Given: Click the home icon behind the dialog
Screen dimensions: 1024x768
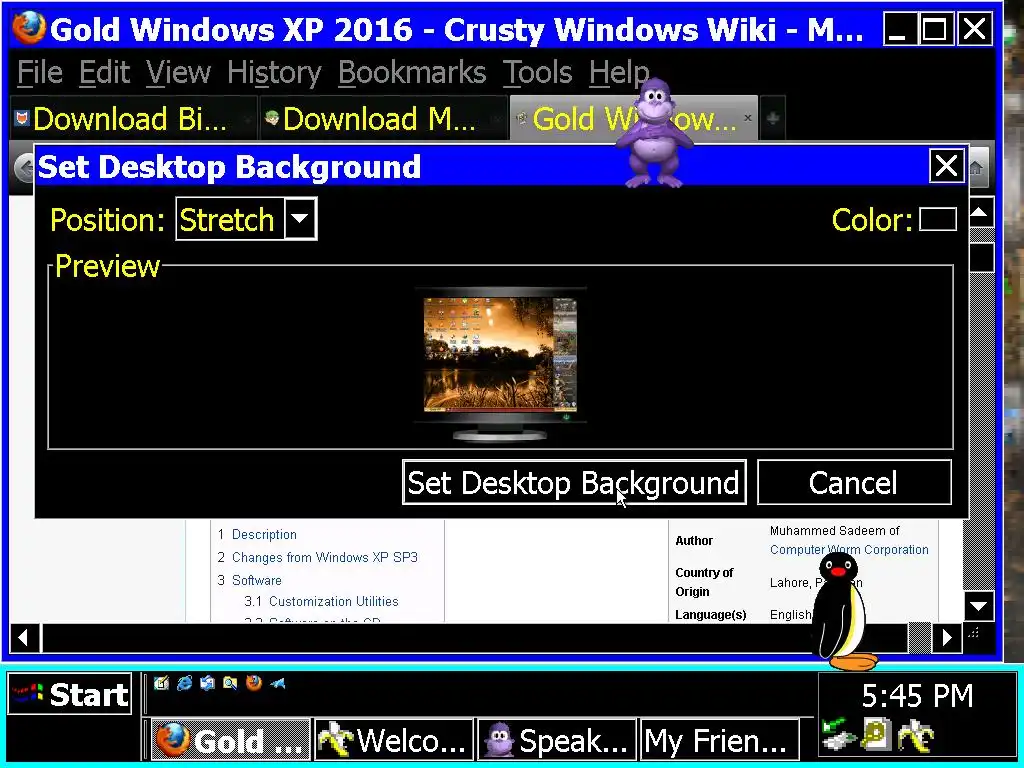Looking at the screenshot, I should pos(976,168).
